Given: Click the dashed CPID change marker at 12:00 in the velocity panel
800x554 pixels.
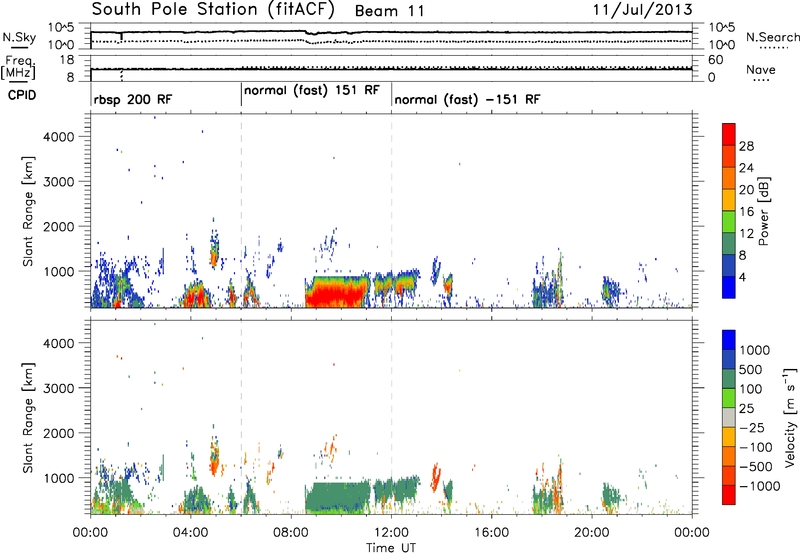Looking at the screenshot, I should pyautogui.click(x=392, y=418).
